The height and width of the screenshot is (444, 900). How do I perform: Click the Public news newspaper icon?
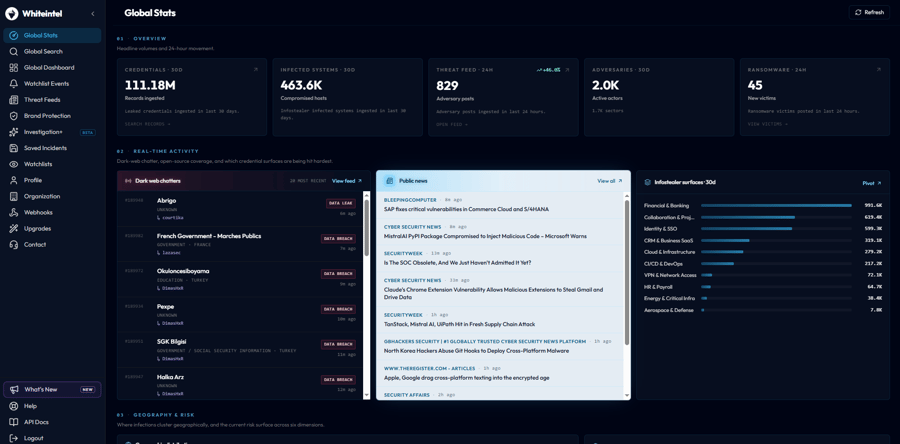(390, 181)
